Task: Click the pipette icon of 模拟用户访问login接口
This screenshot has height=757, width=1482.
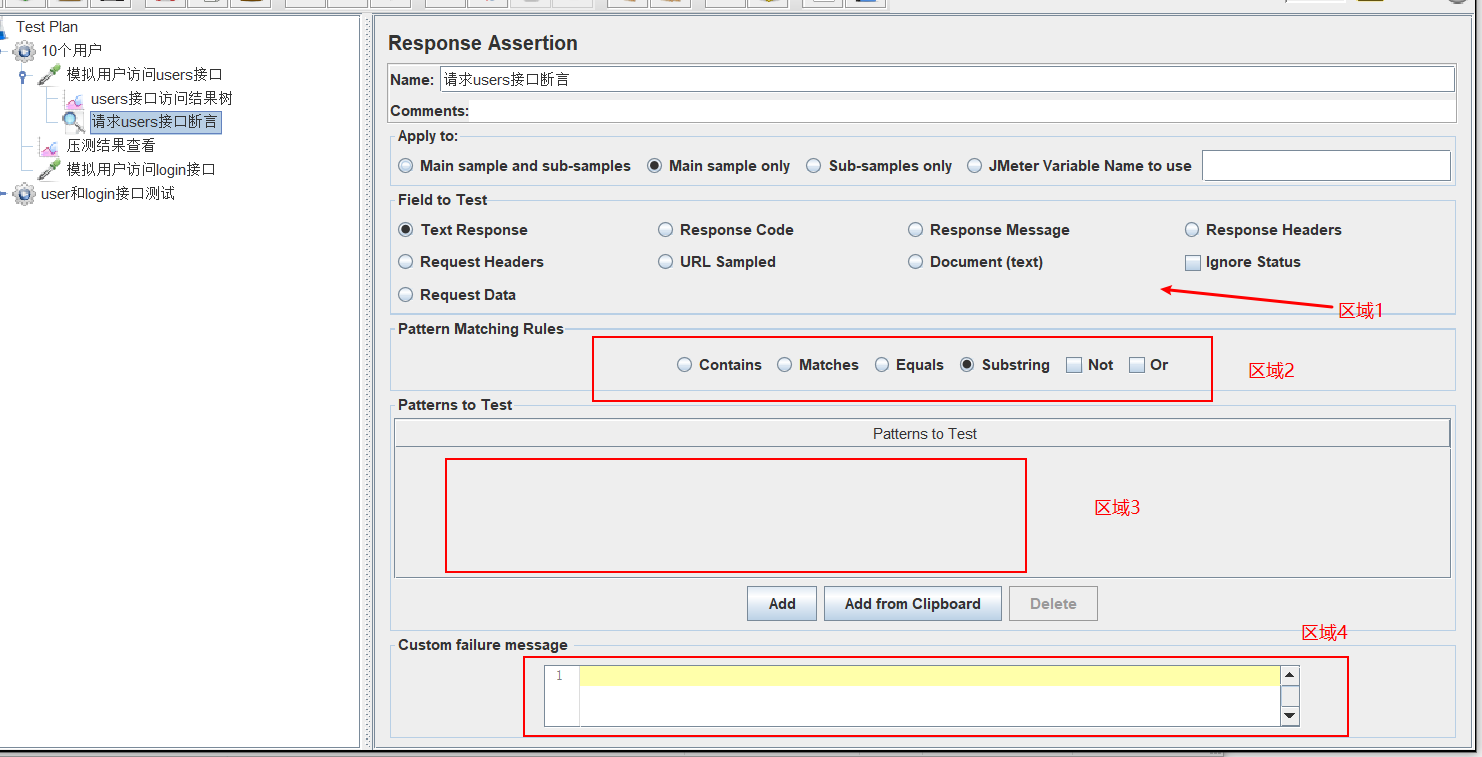Action: [x=49, y=169]
